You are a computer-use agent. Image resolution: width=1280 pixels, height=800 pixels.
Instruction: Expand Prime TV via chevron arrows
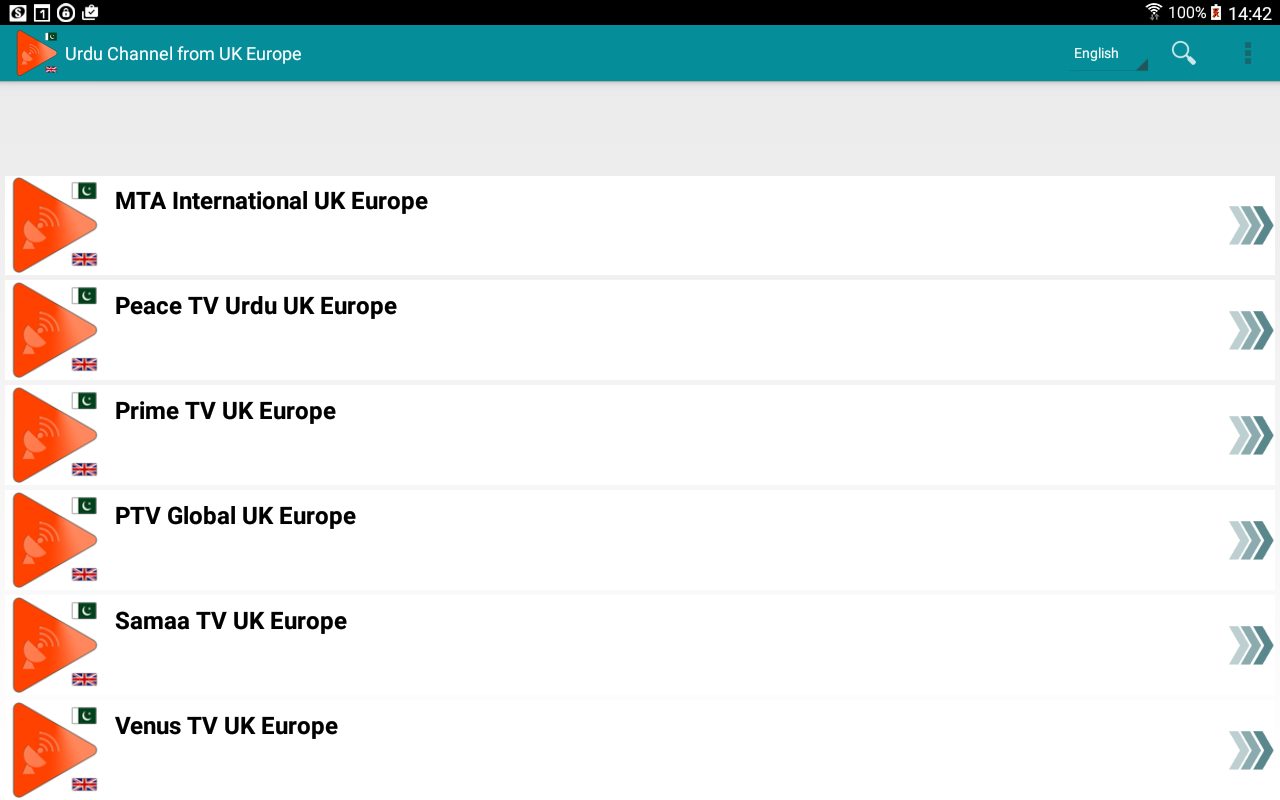click(x=1250, y=435)
